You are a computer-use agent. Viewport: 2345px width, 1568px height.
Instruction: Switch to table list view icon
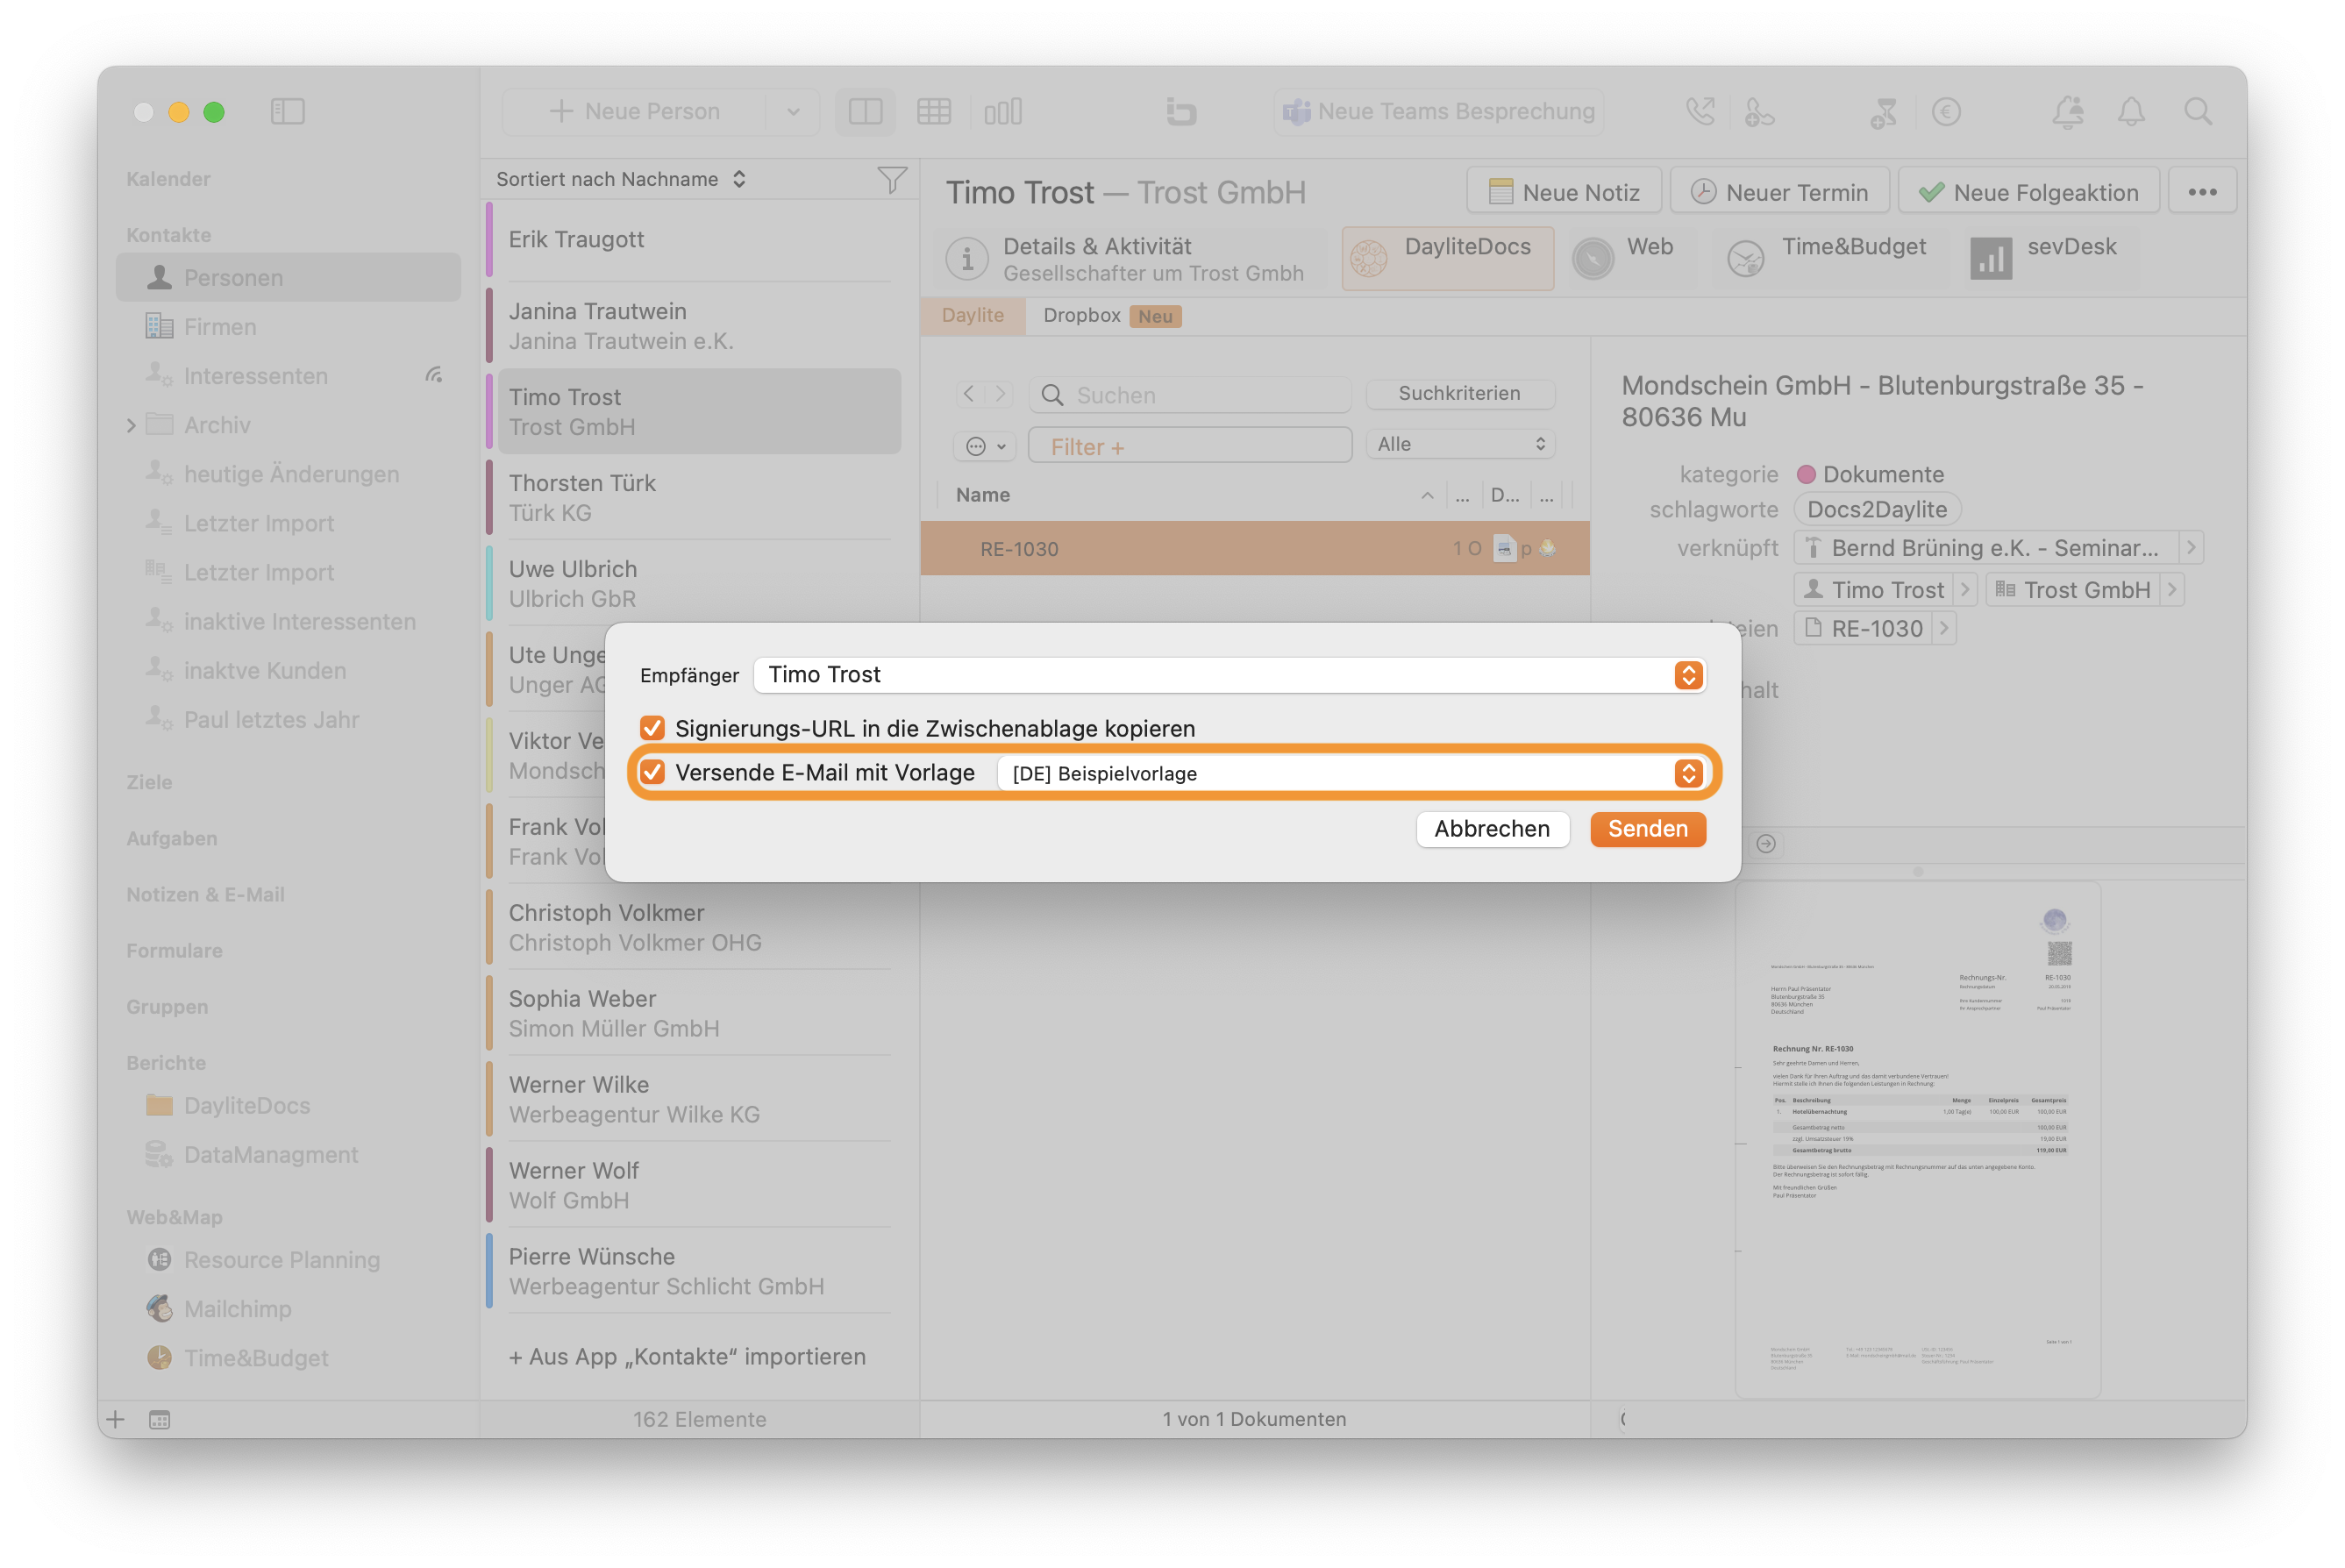click(x=934, y=111)
